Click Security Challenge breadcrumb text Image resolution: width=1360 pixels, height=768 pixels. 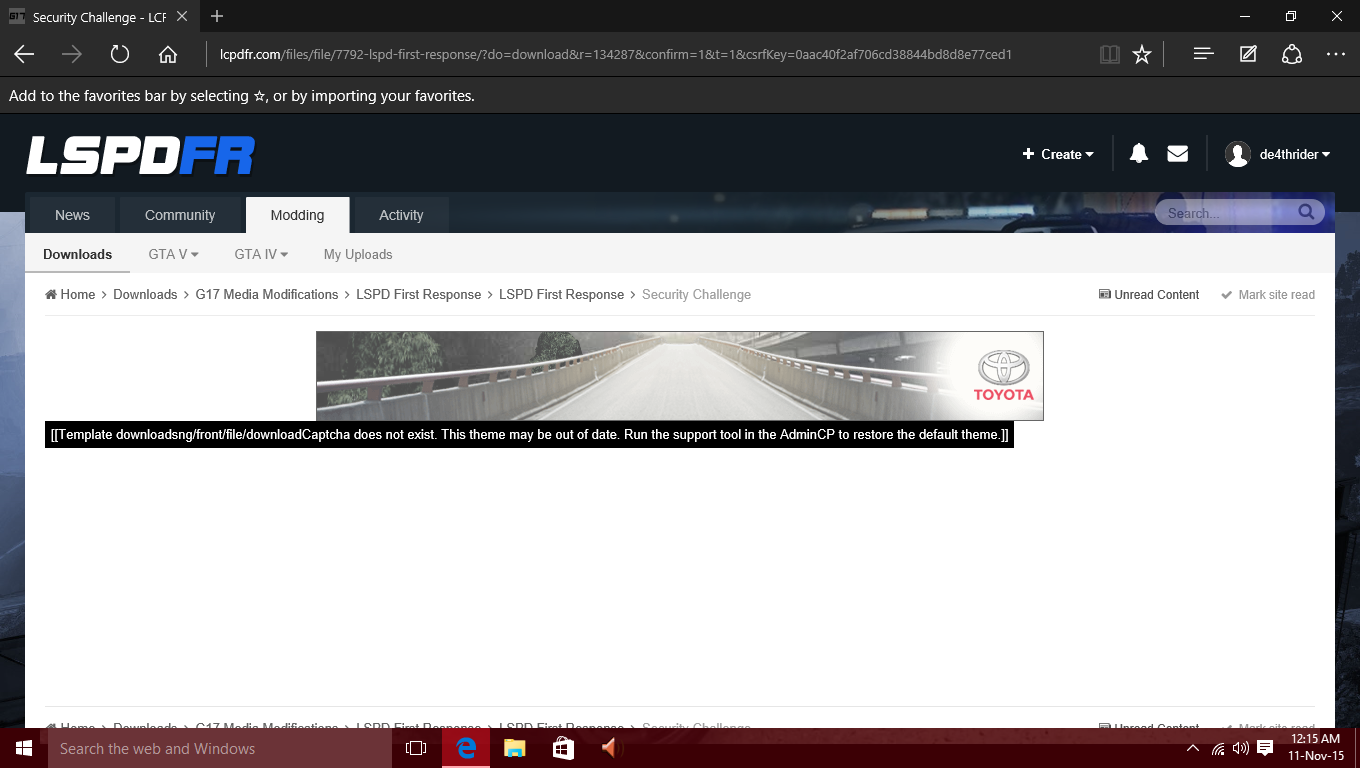(696, 294)
